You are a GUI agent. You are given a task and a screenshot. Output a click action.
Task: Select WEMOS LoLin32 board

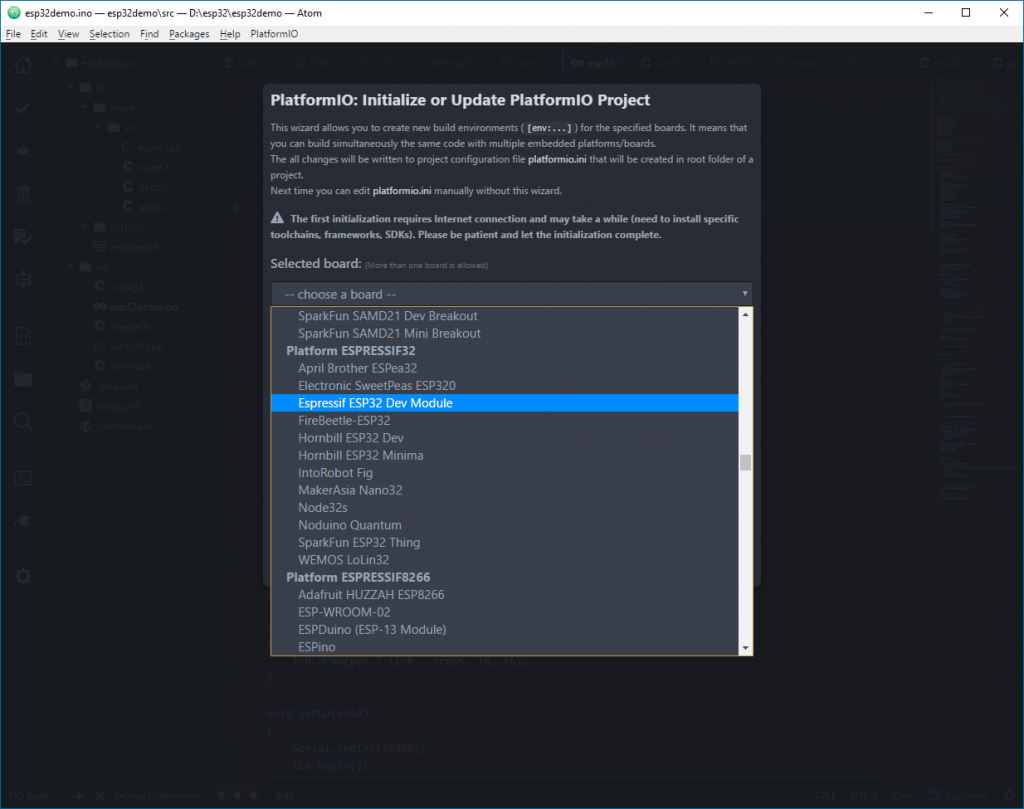(x=505, y=560)
